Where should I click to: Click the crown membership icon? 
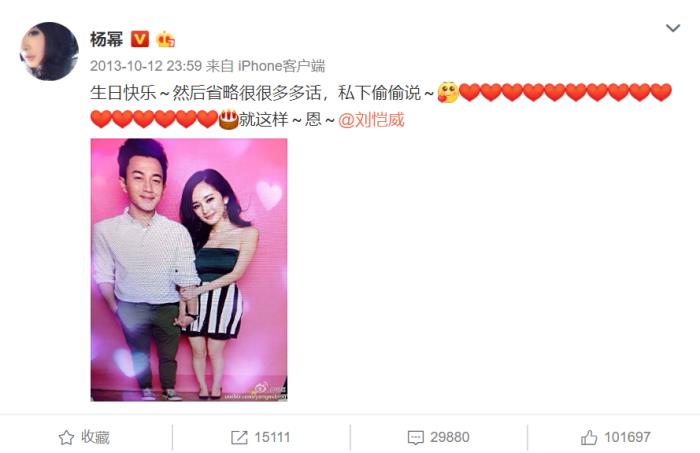(165, 39)
